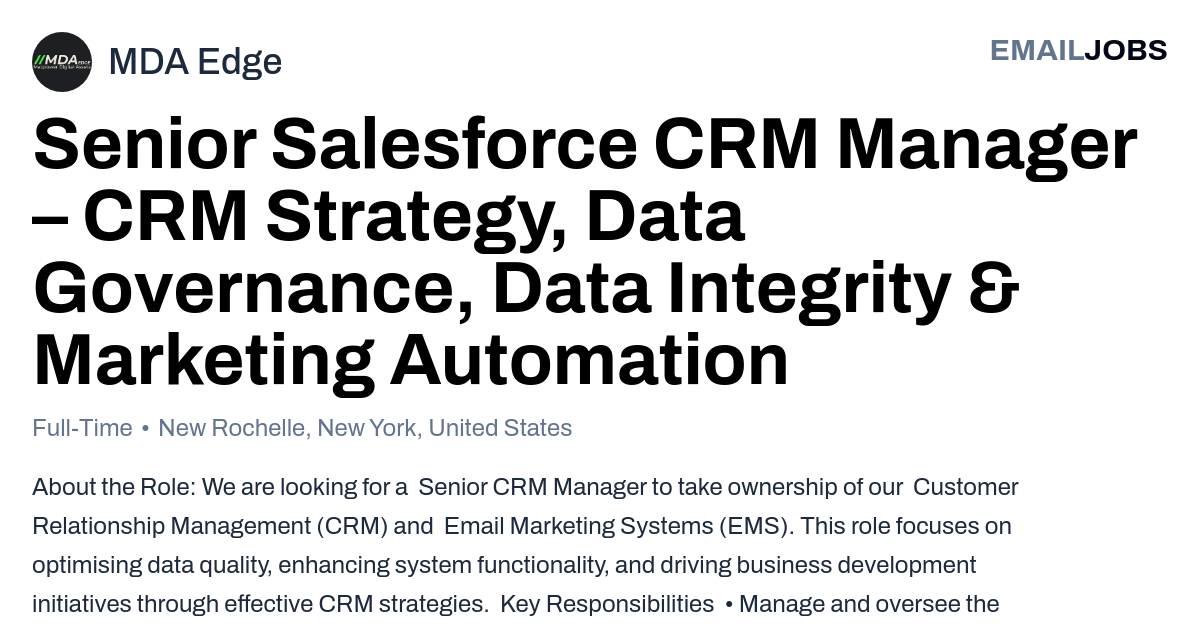Click the ampersand in the job title

[994, 287]
